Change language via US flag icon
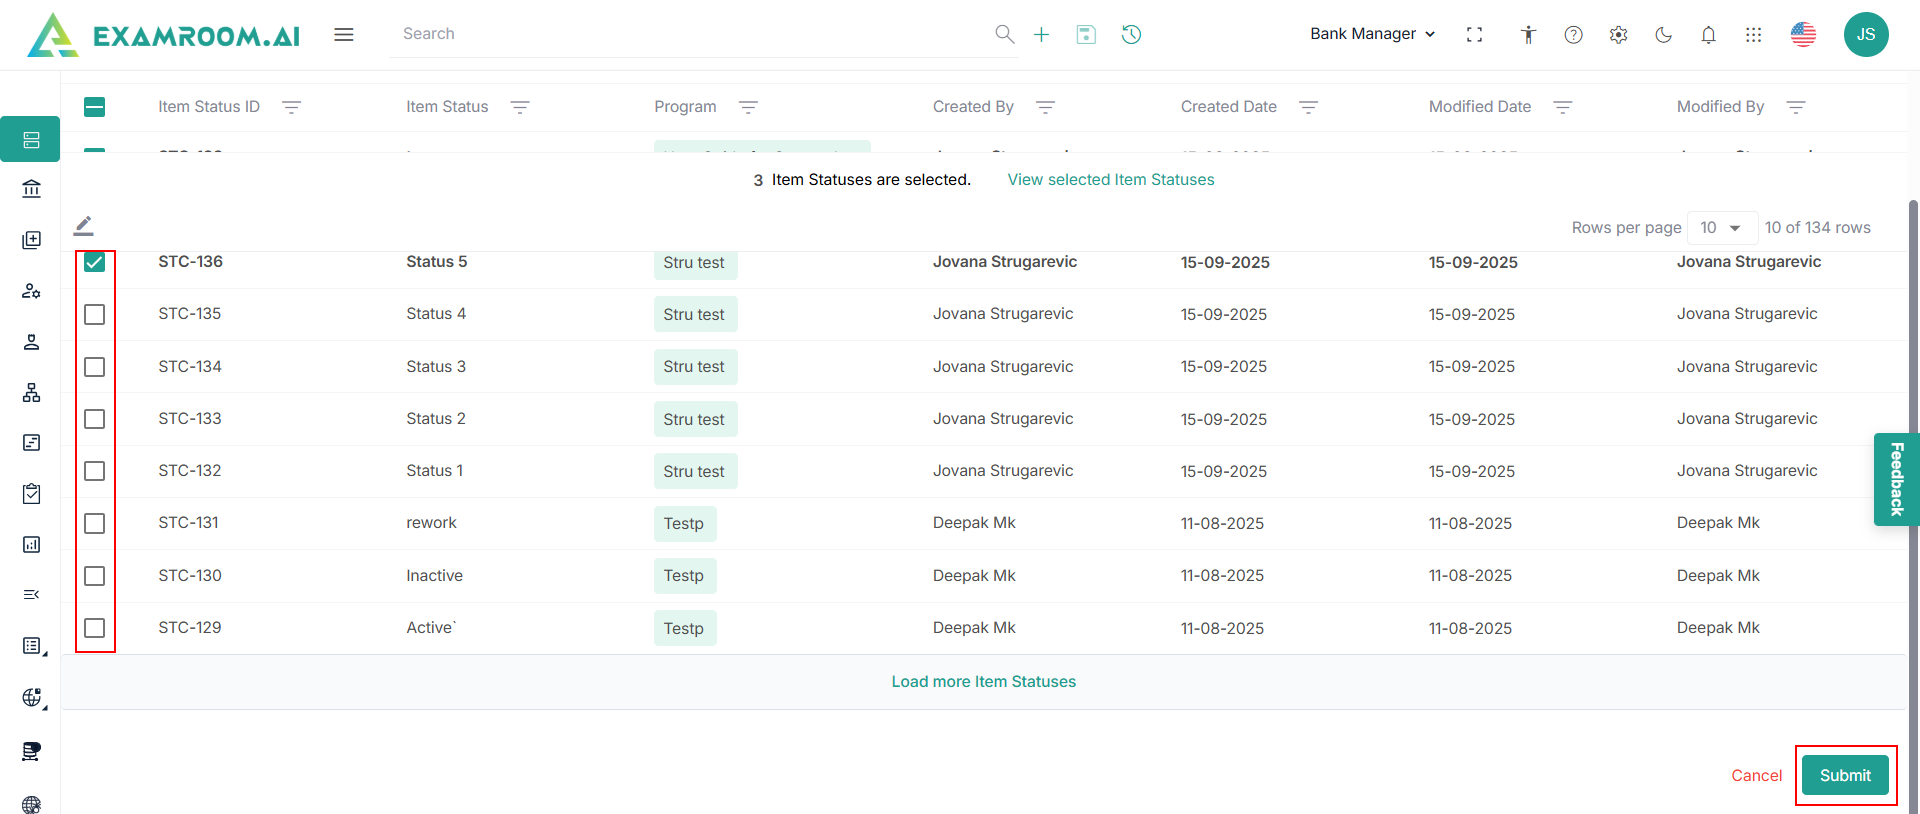The image size is (1920, 814). 1803,34
